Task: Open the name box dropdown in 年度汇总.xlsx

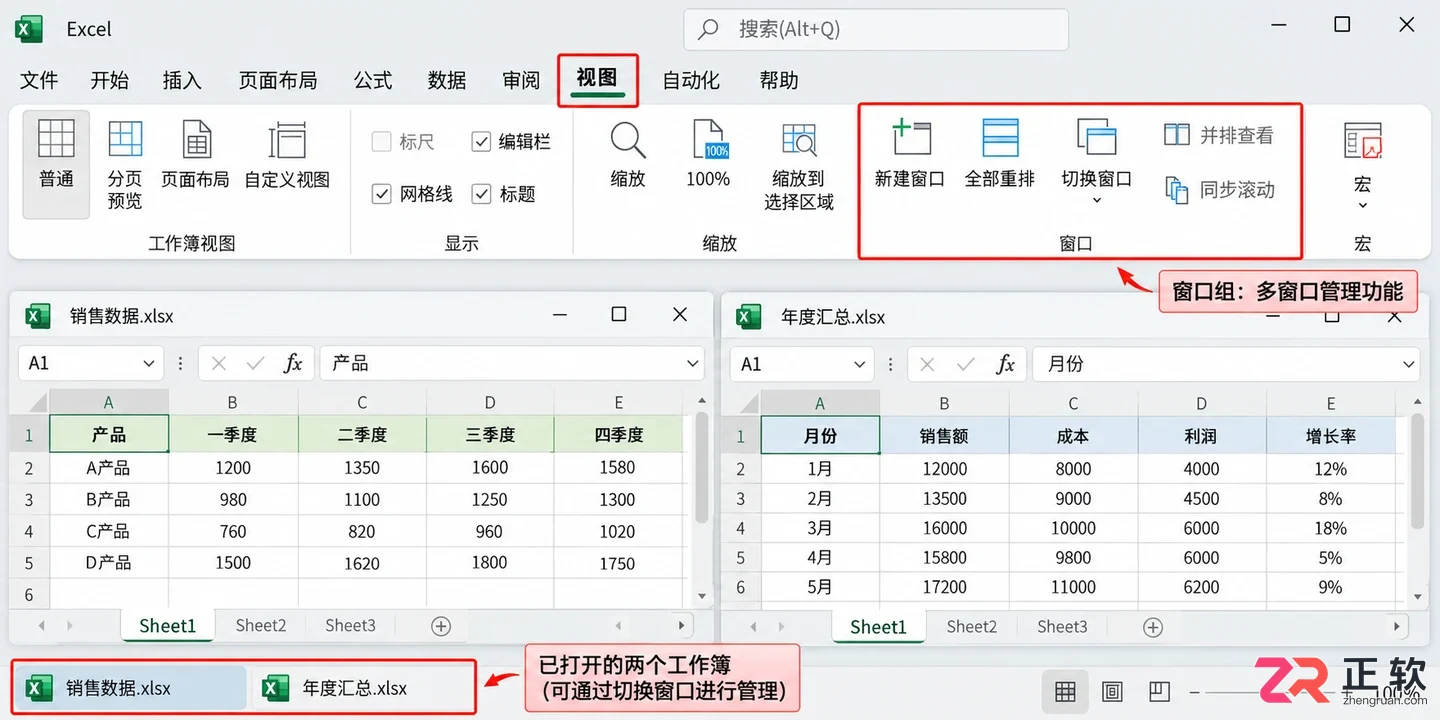Action: (x=861, y=365)
